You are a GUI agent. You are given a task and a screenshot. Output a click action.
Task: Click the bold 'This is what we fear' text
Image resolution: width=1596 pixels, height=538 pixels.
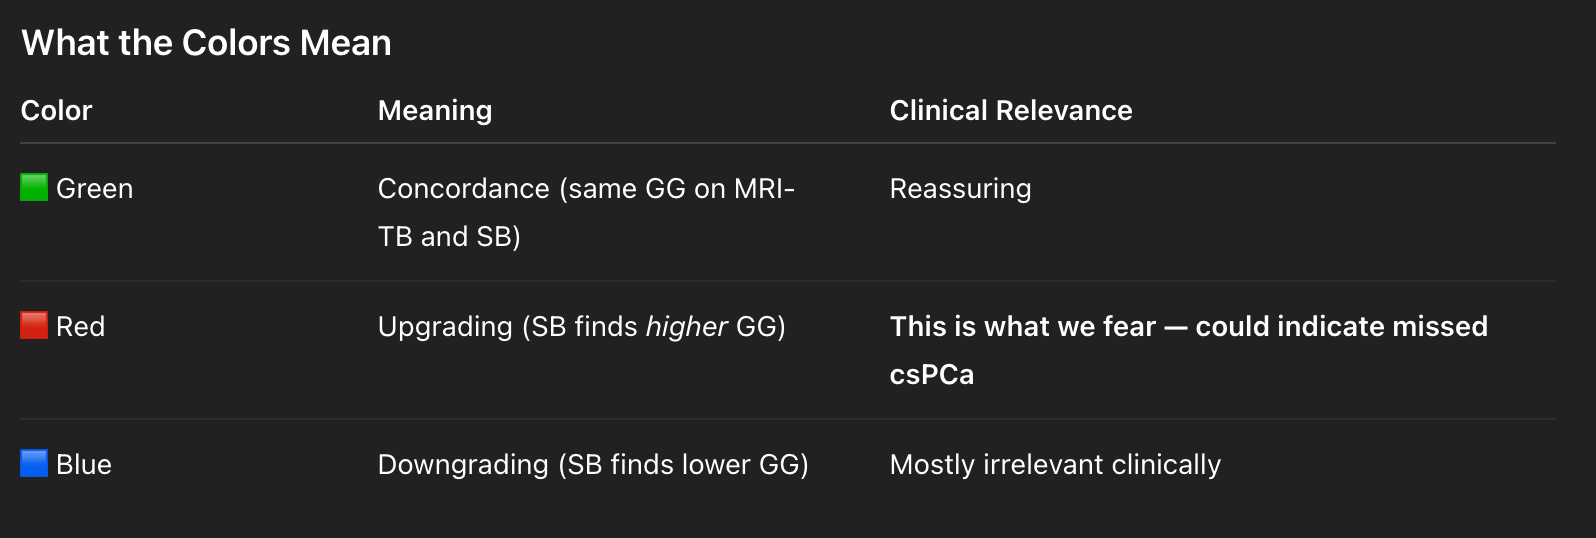point(1023,326)
